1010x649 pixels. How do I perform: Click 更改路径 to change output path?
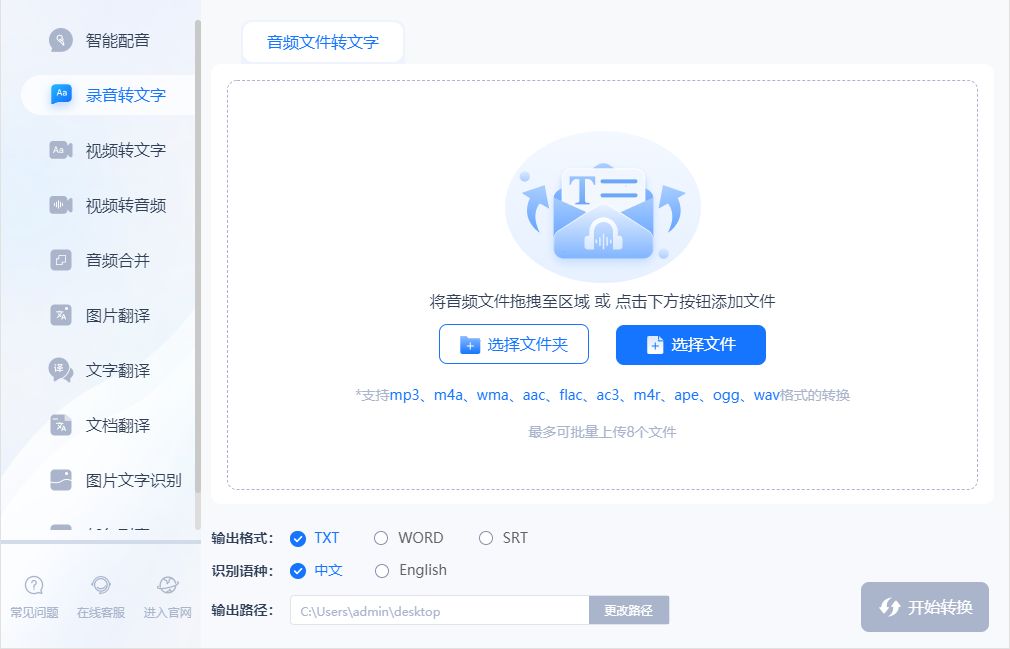click(629, 609)
